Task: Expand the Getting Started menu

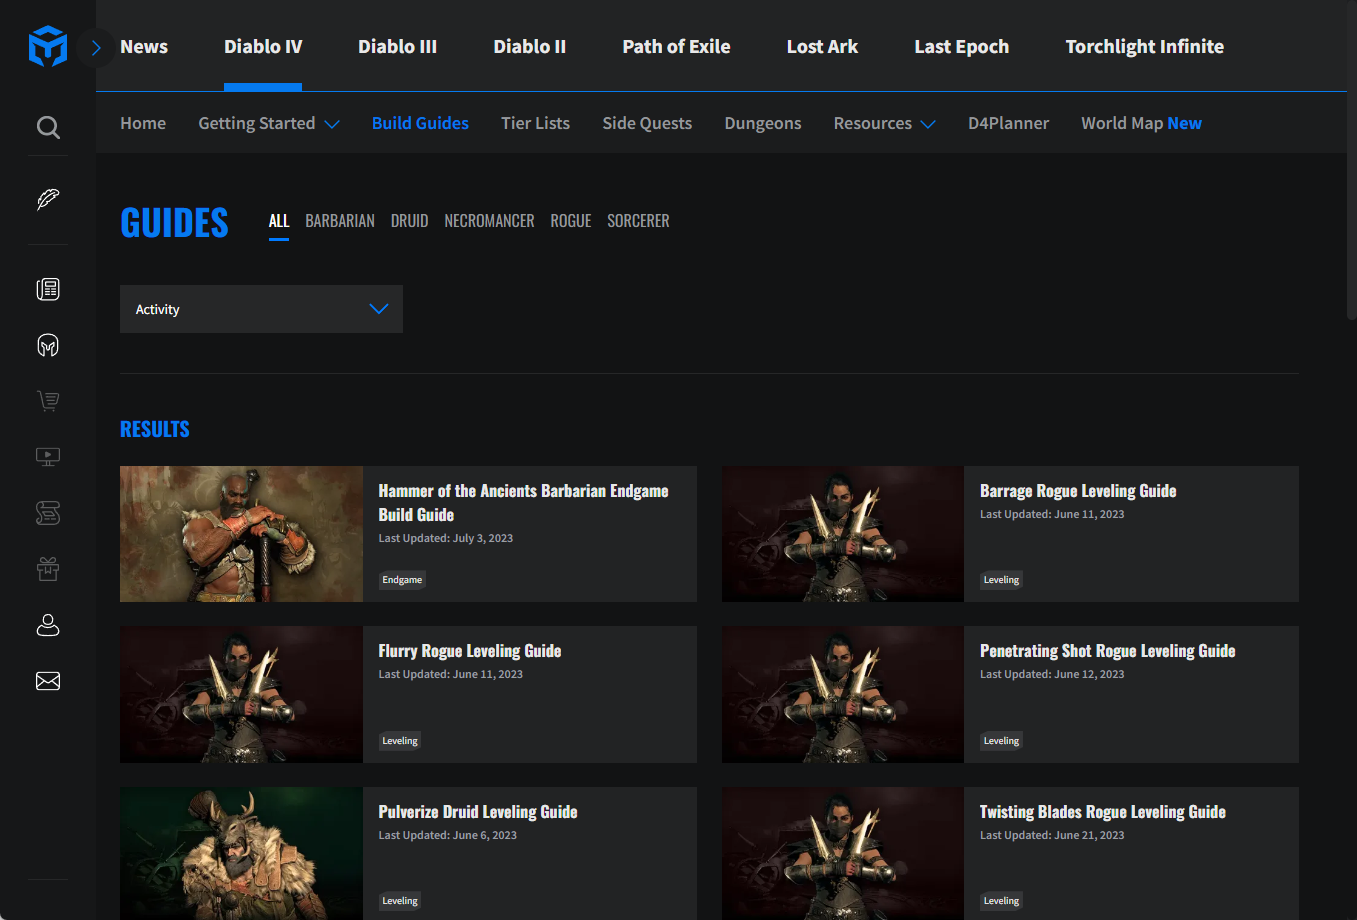Action: click(x=269, y=123)
